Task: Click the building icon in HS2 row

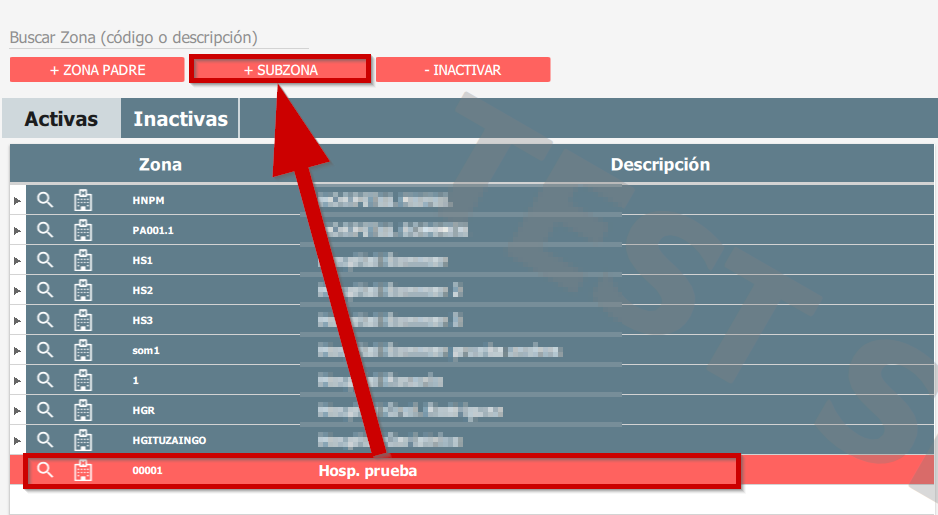Action: click(83, 290)
